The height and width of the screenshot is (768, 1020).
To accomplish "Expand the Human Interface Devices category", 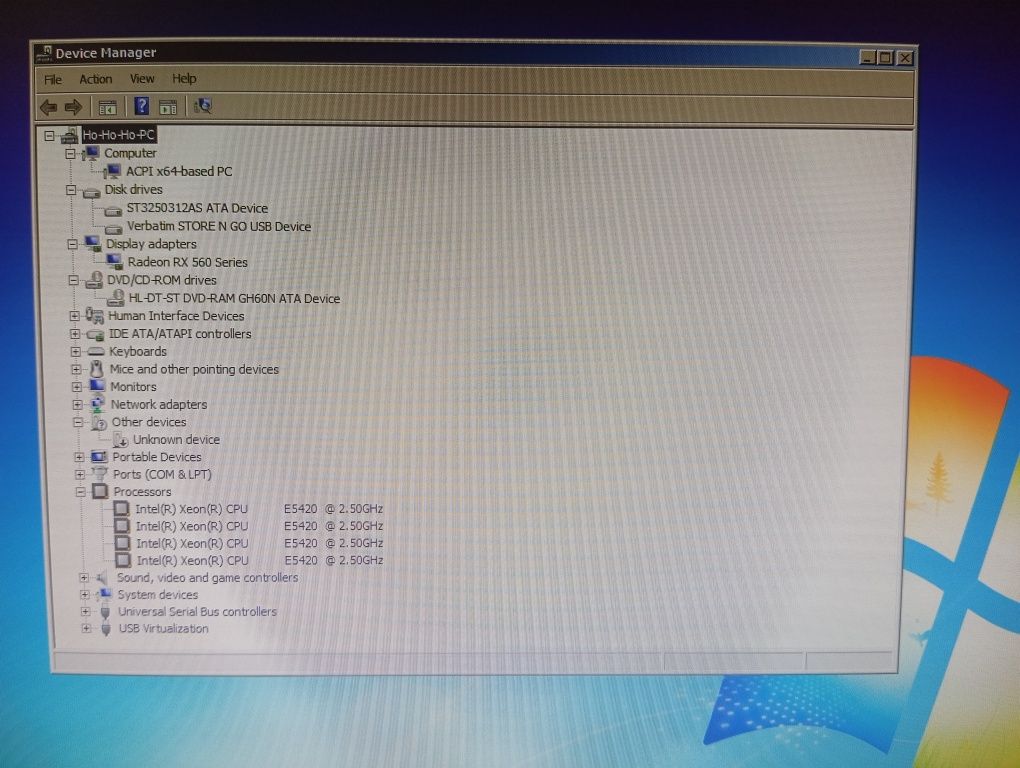I will (74, 316).
